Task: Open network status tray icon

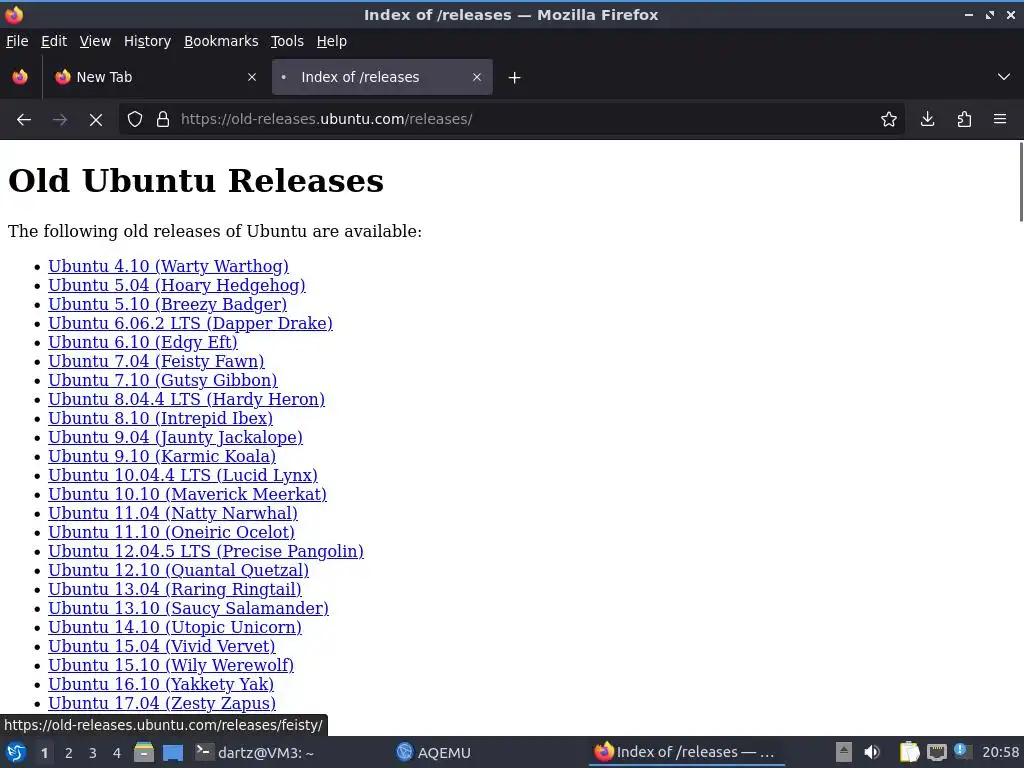Action: pos(936,752)
